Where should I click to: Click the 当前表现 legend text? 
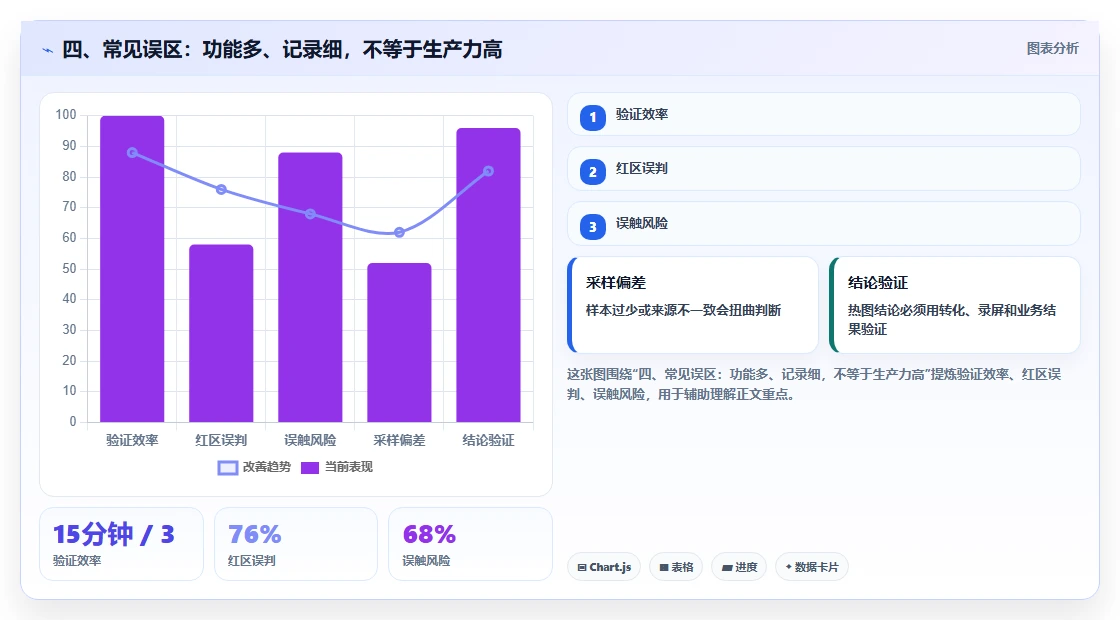(x=349, y=467)
